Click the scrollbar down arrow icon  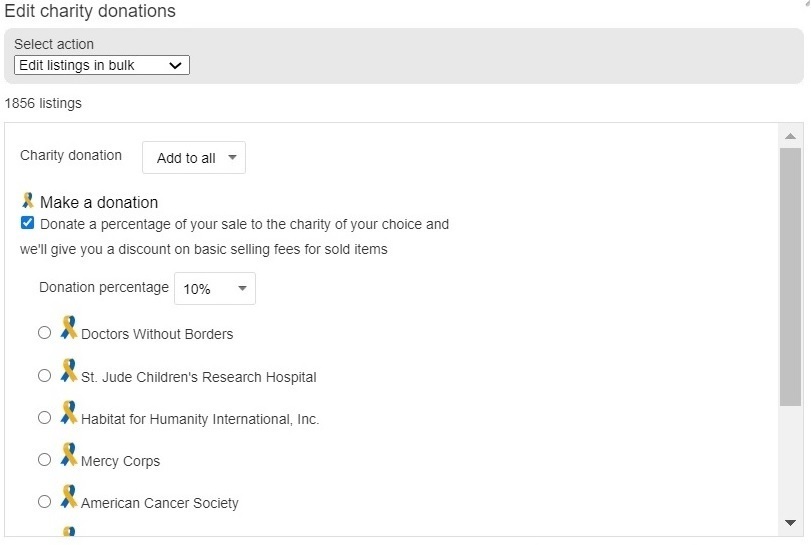point(790,523)
